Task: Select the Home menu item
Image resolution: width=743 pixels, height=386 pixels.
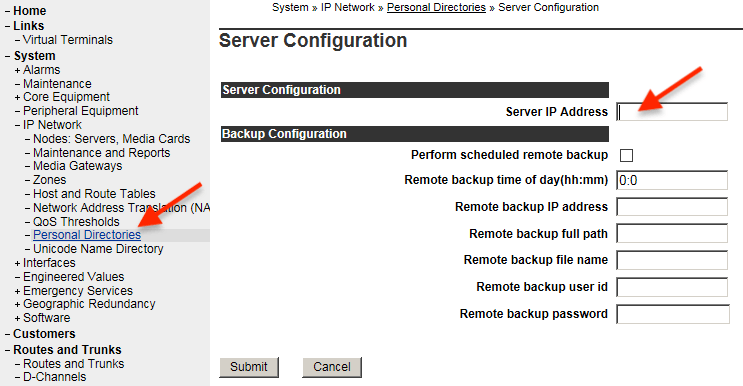Action: [29, 10]
